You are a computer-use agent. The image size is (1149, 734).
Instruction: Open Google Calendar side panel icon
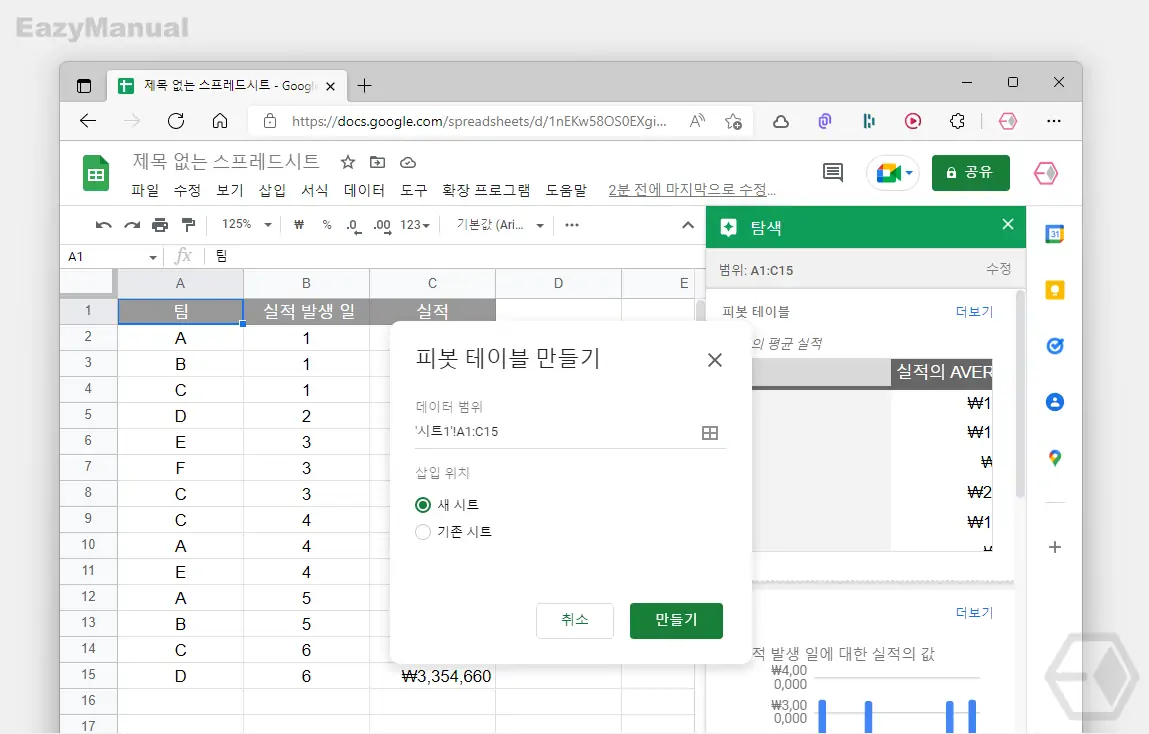pyautogui.click(x=1054, y=234)
